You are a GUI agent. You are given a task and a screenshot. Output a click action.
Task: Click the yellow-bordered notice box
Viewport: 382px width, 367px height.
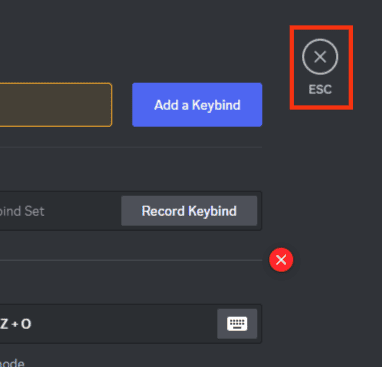pyautogui.click(x=56, y=105)
